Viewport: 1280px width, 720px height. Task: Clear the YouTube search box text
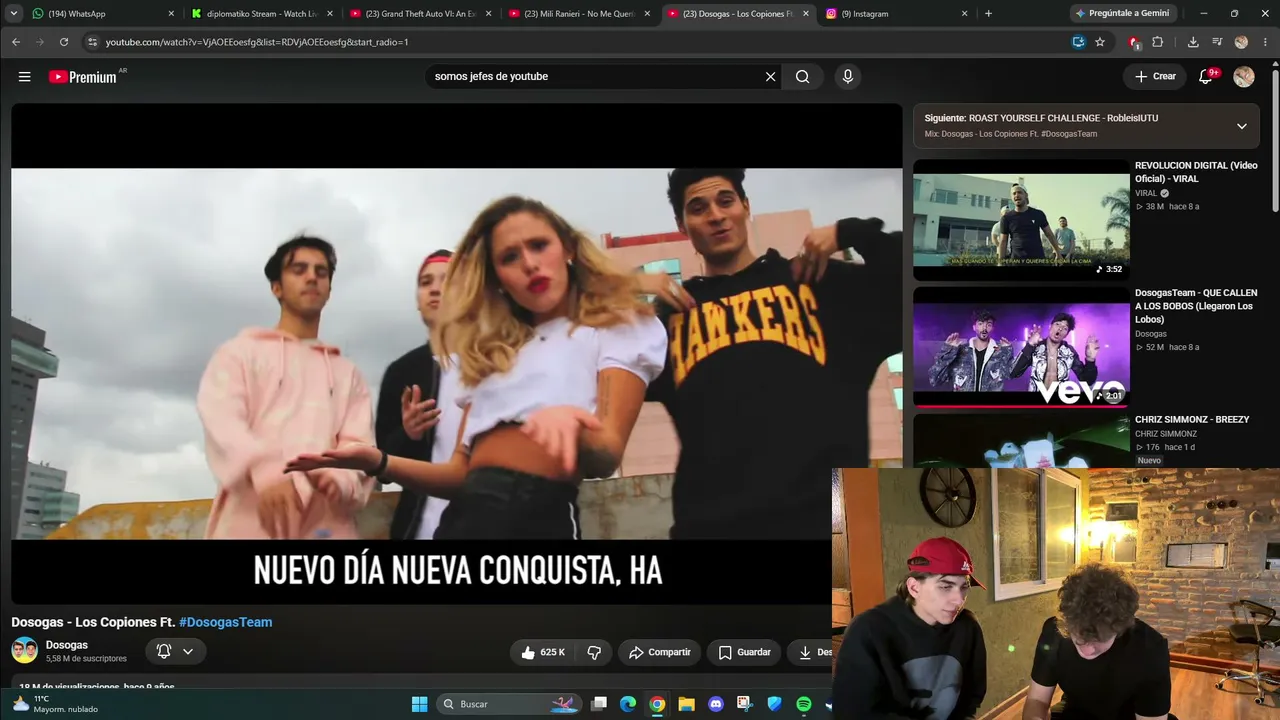click(x=770, y=77)
